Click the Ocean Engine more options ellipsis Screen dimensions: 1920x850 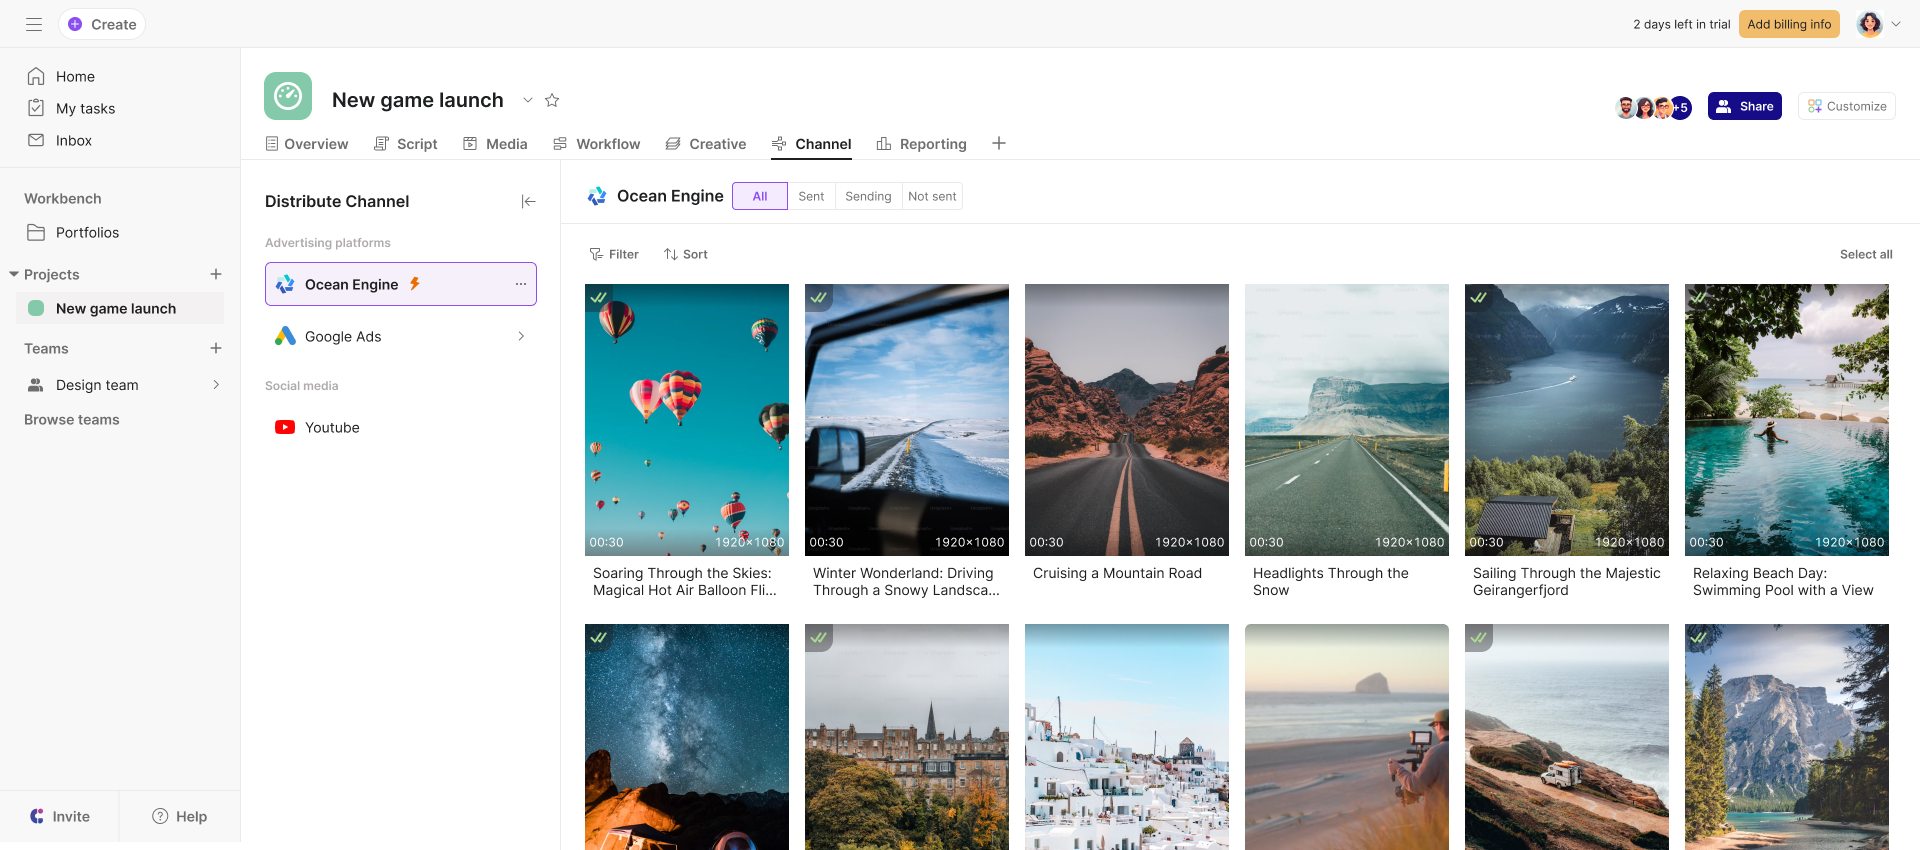tap(520, 284)
